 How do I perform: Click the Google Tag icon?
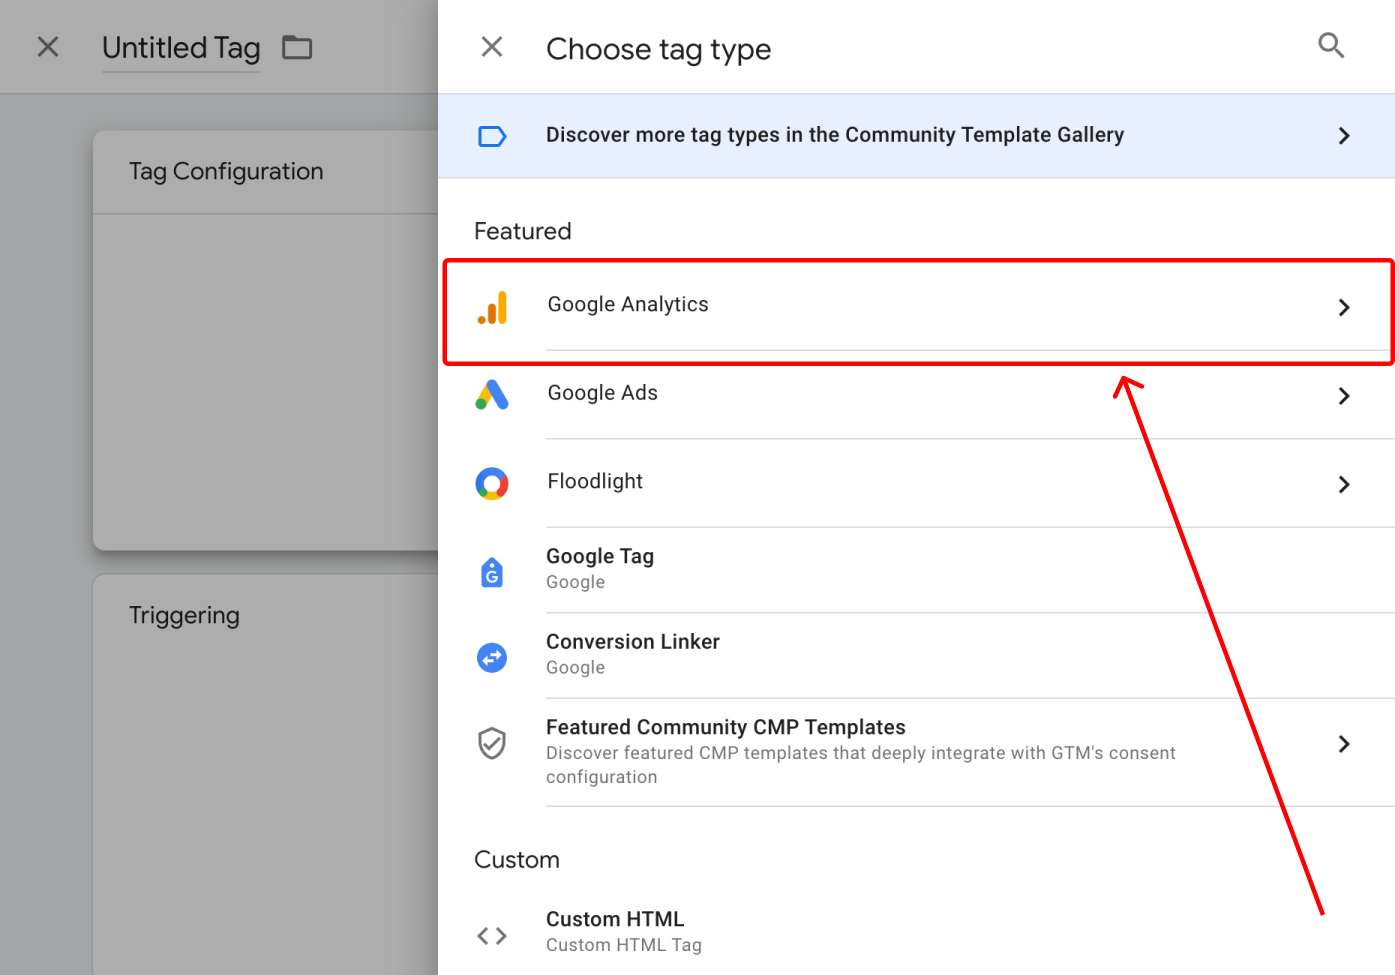point(492,572)
